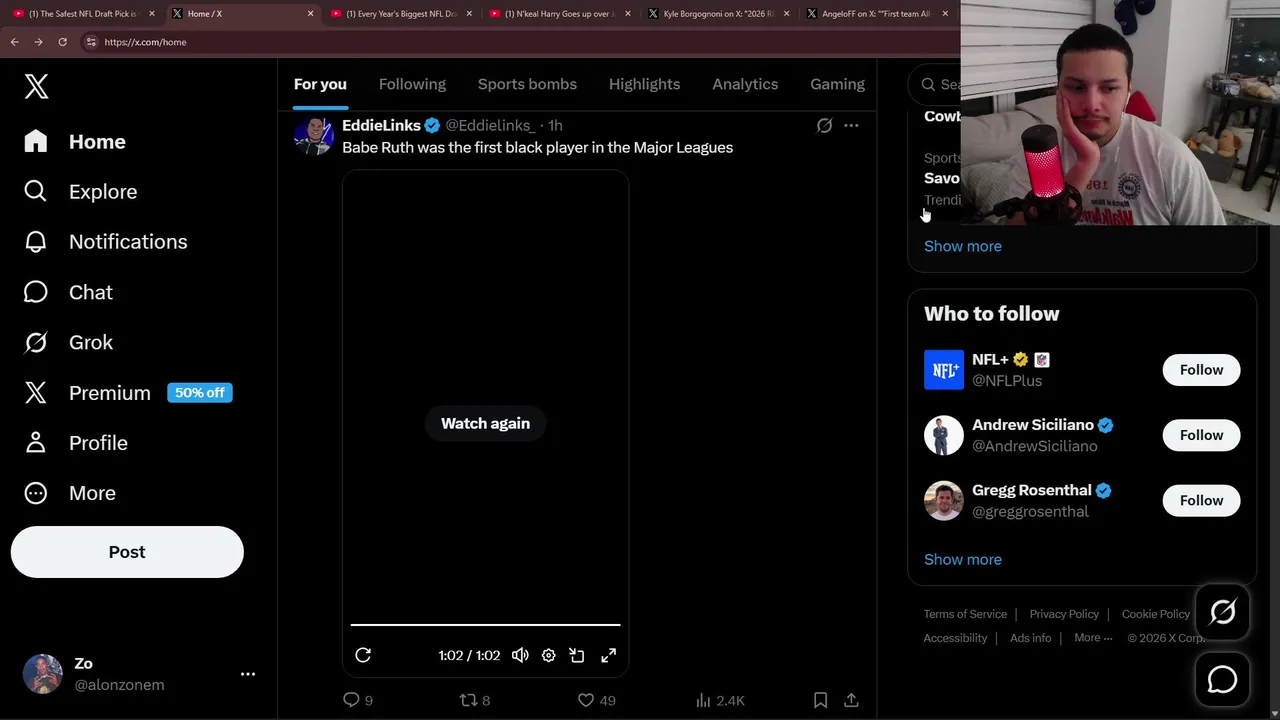Open Ads info link

coord(1030,638)
